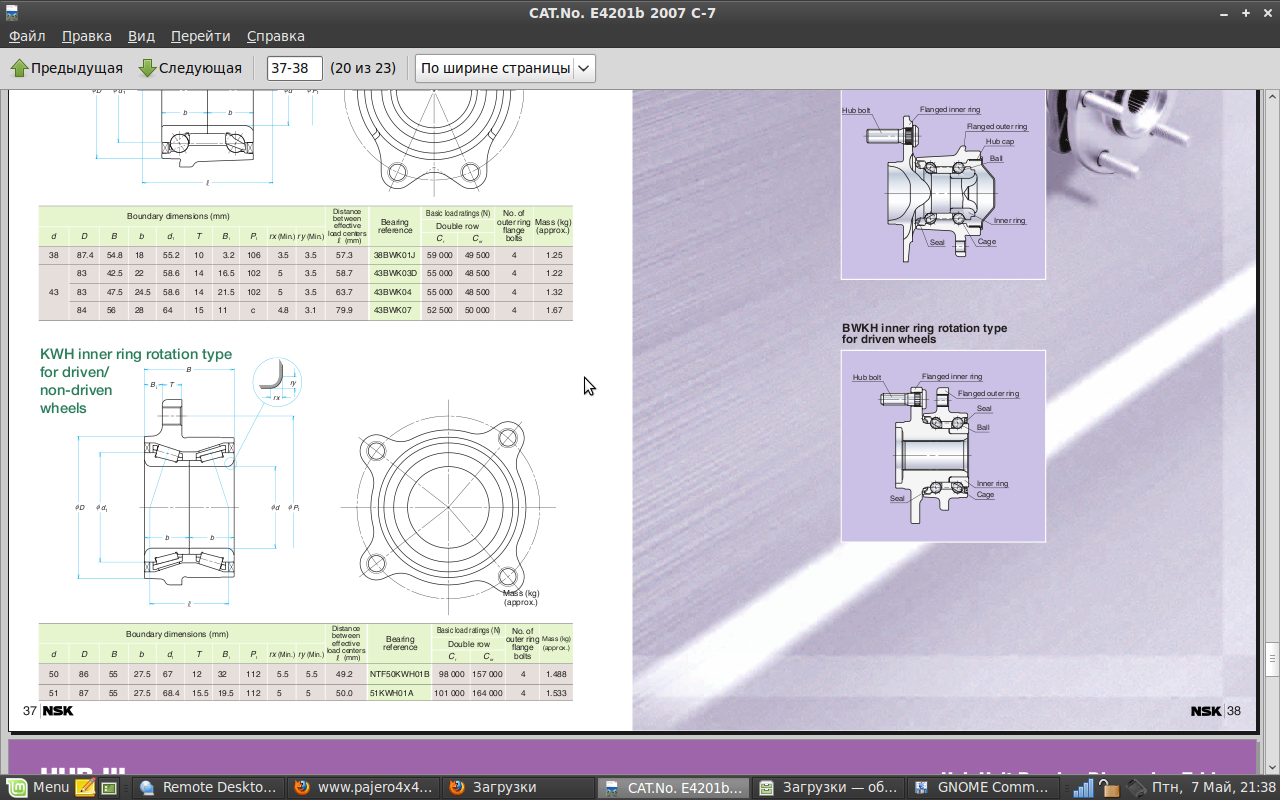Click the page number field showing 37-38
Screen dimensions: 1280x800
[x=294, y=68]
